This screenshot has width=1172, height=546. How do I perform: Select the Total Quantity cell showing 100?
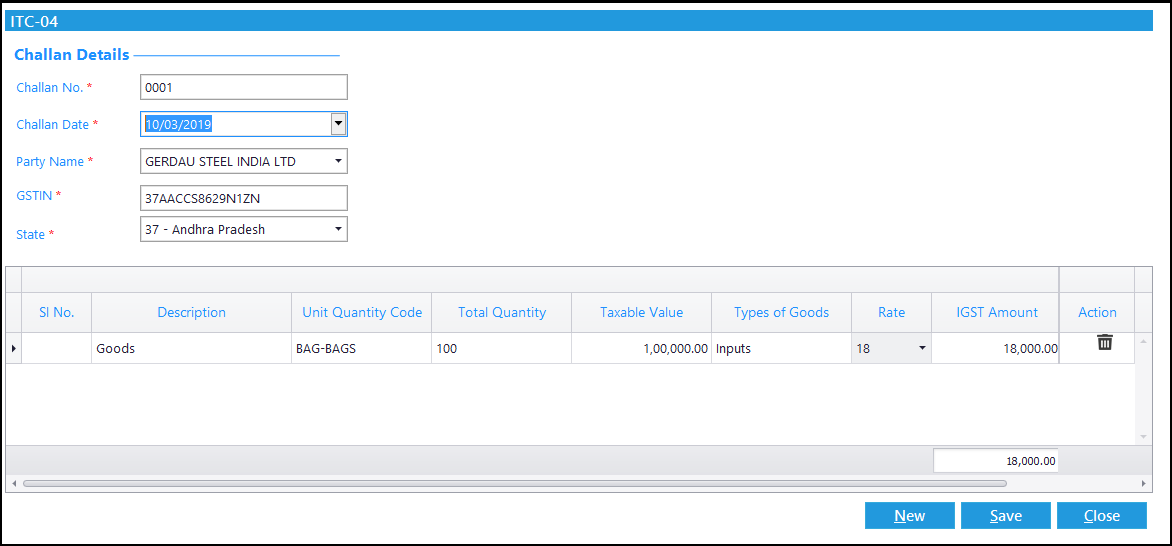point(502,349)
